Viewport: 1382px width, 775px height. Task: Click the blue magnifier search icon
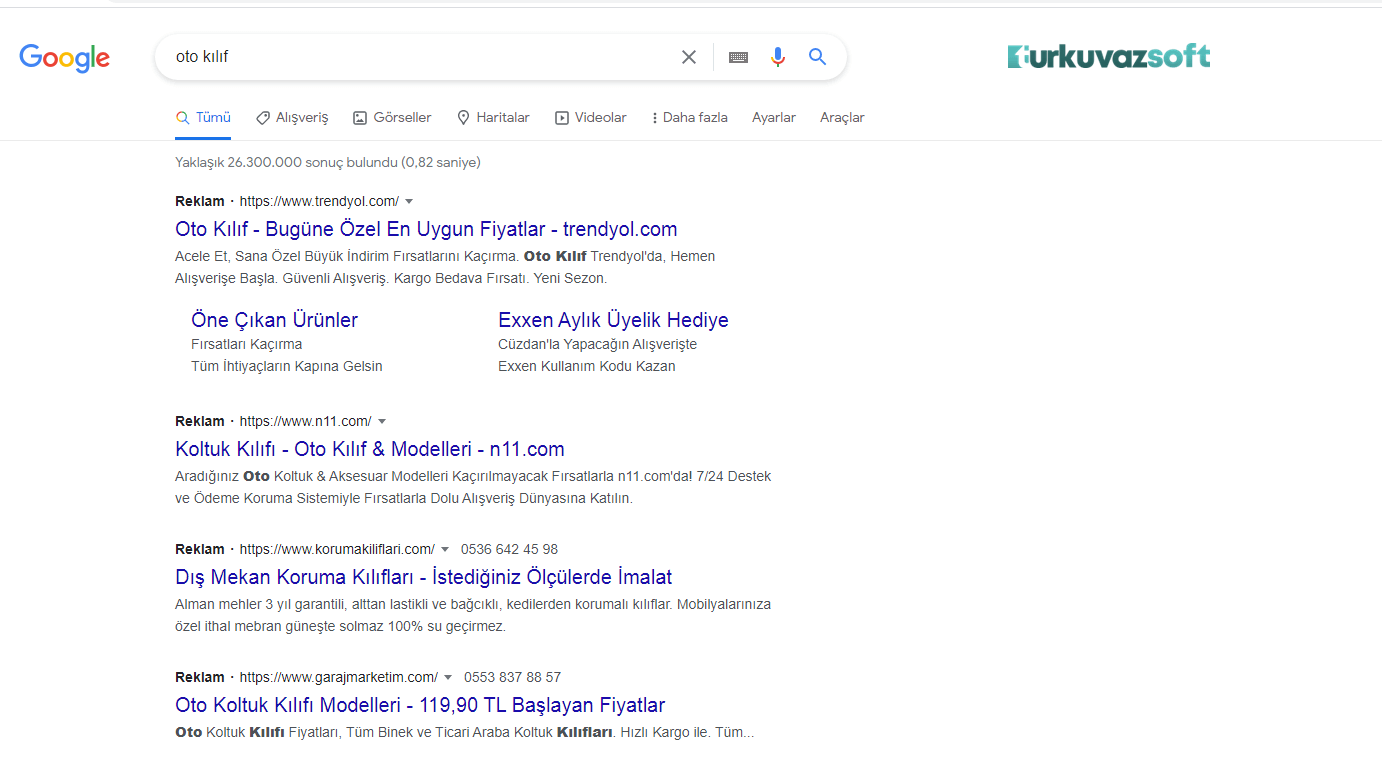(817, 57)
